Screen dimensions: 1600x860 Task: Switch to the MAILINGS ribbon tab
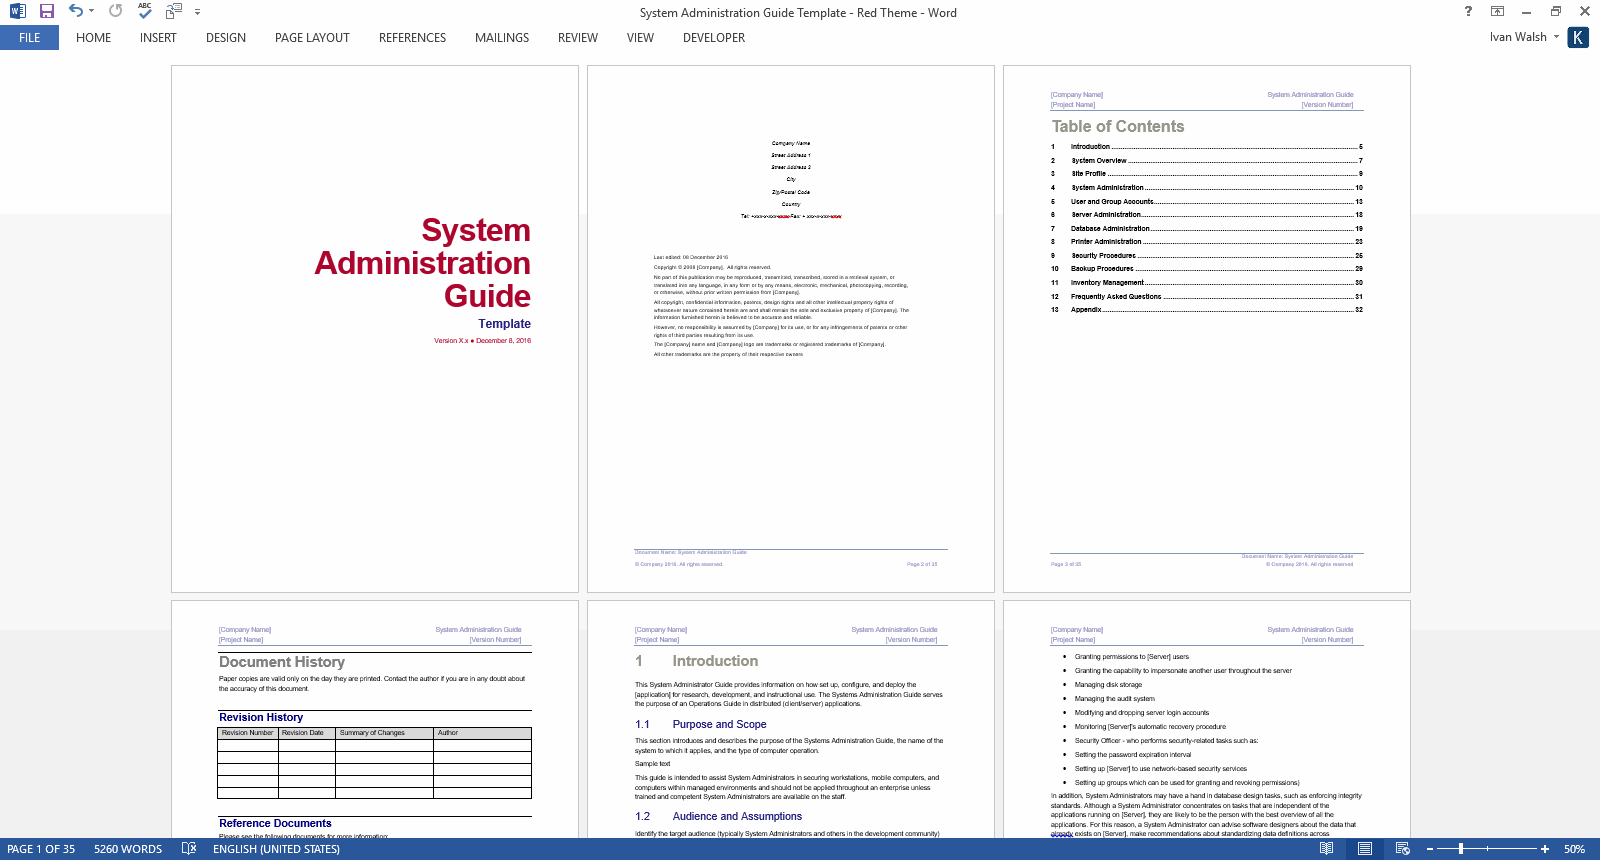click(502, 38)
